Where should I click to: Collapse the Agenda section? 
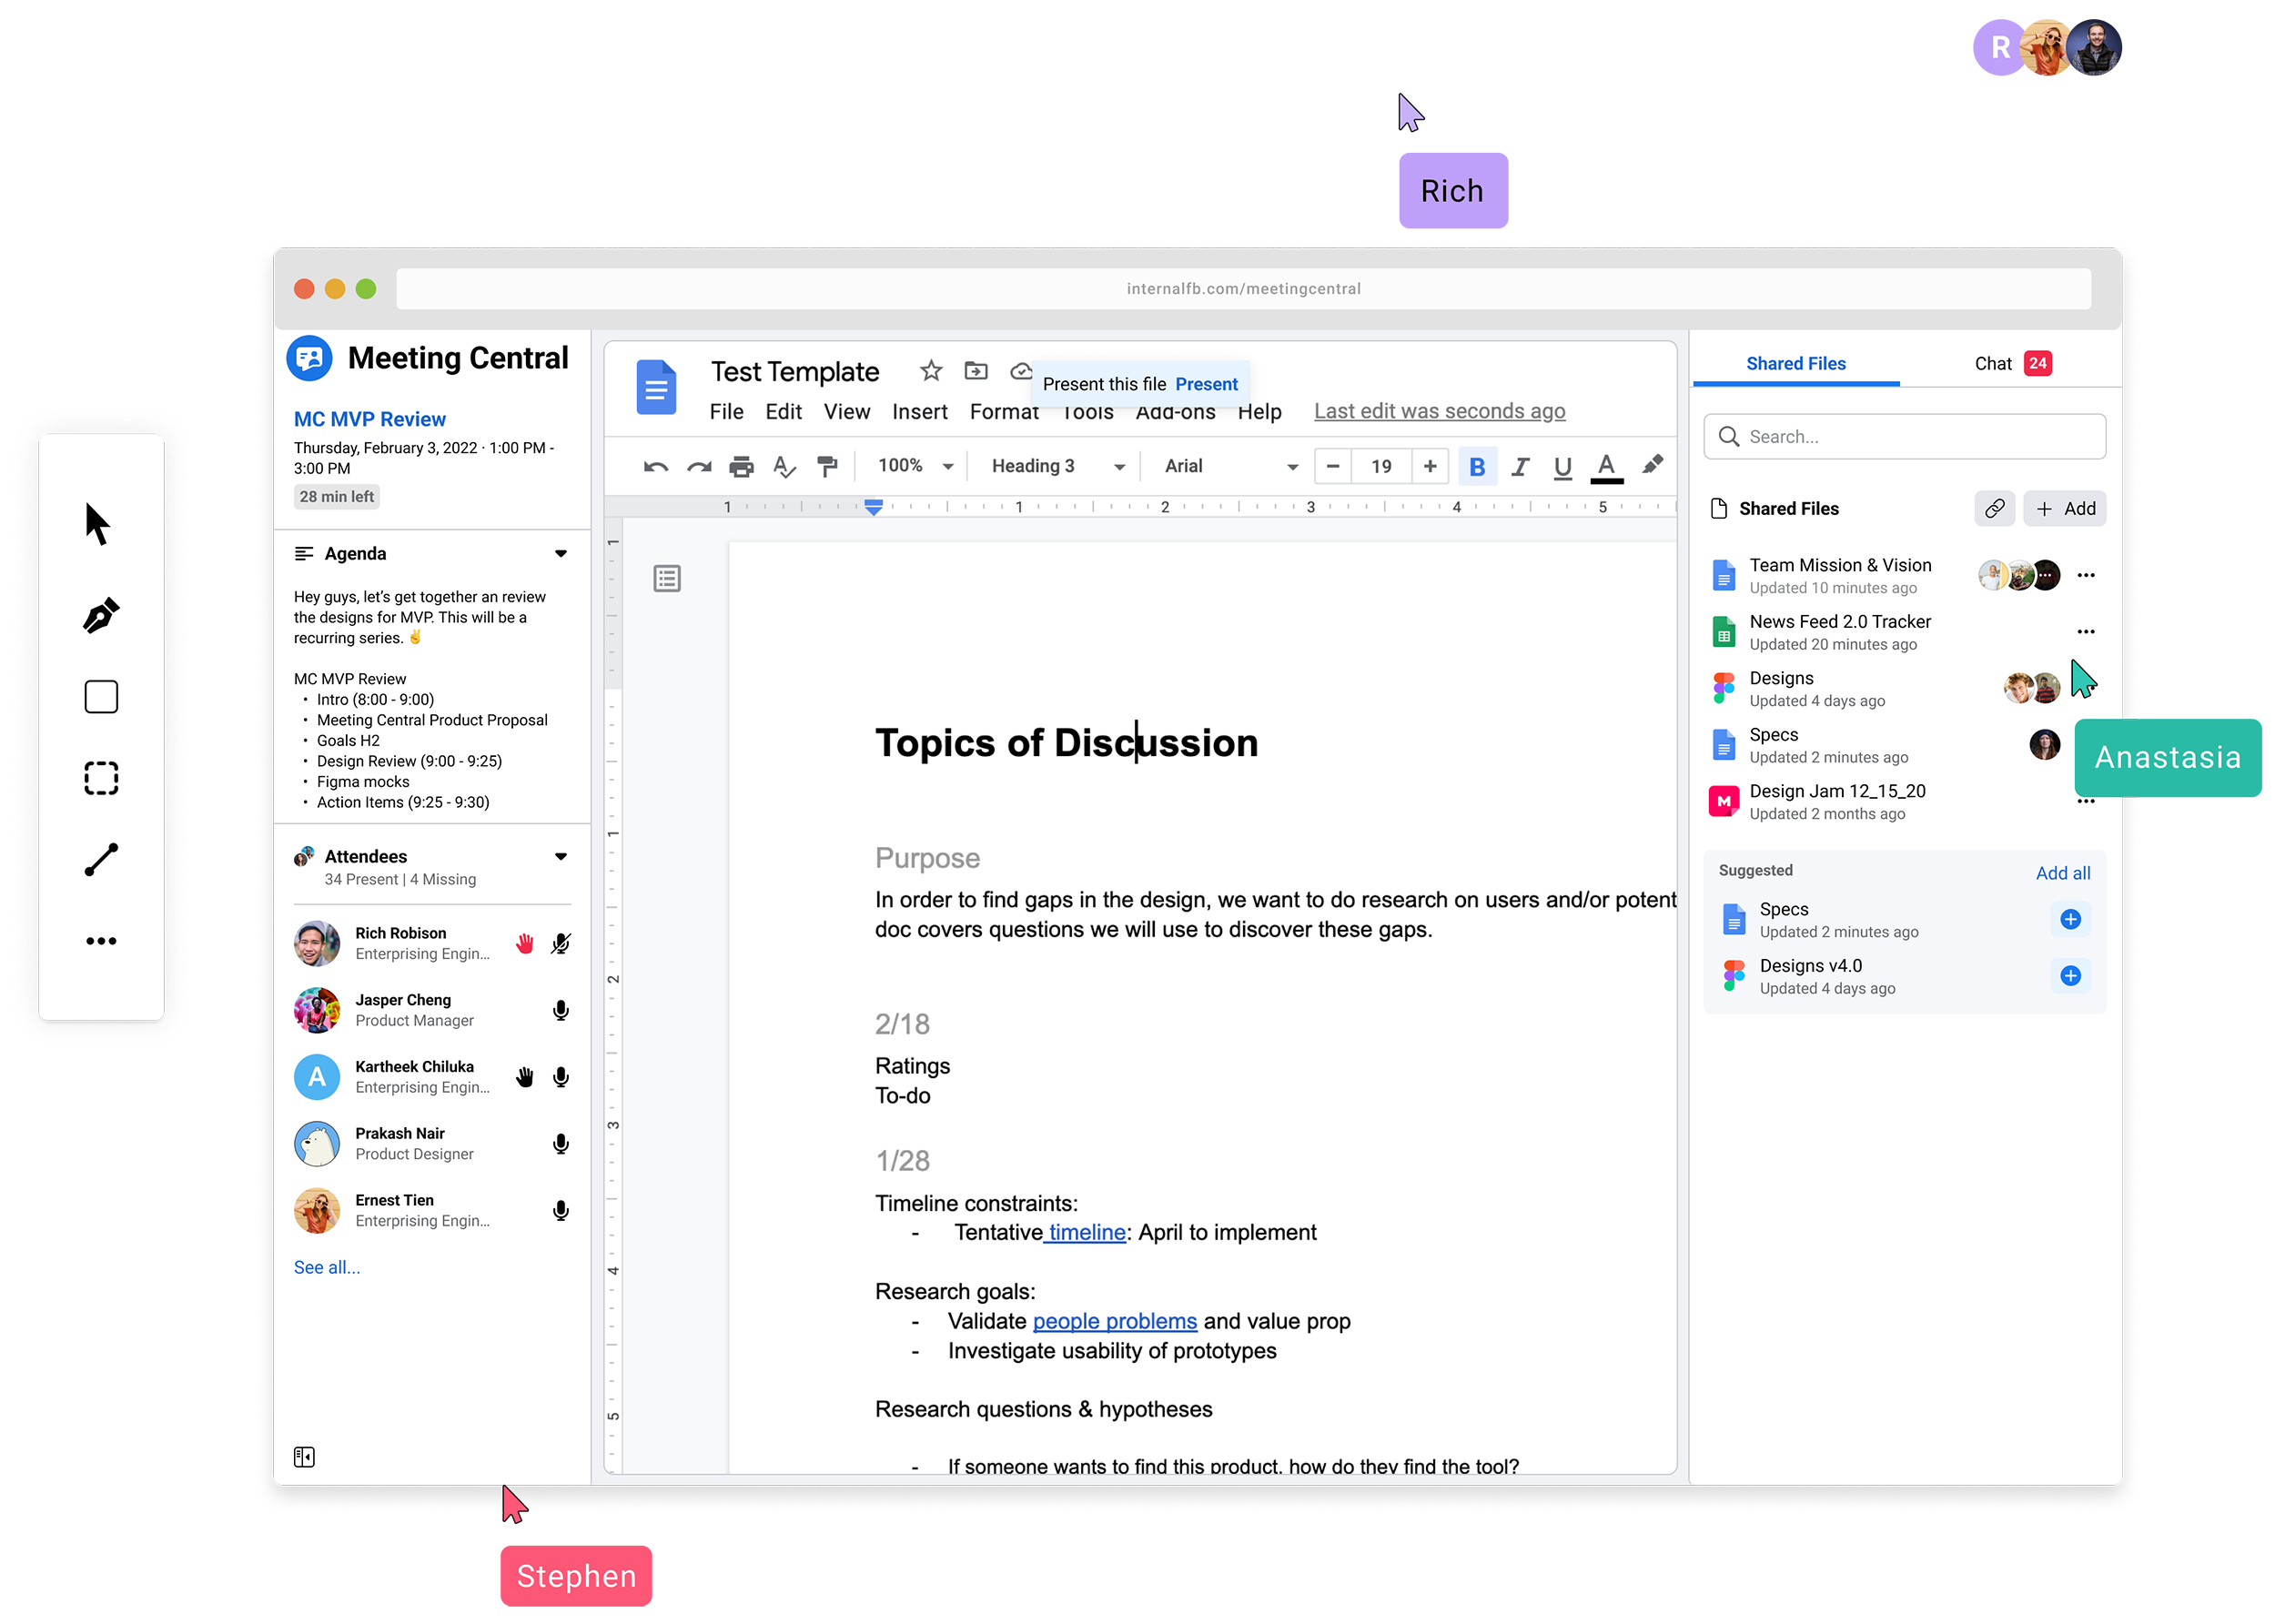[561, 553]
